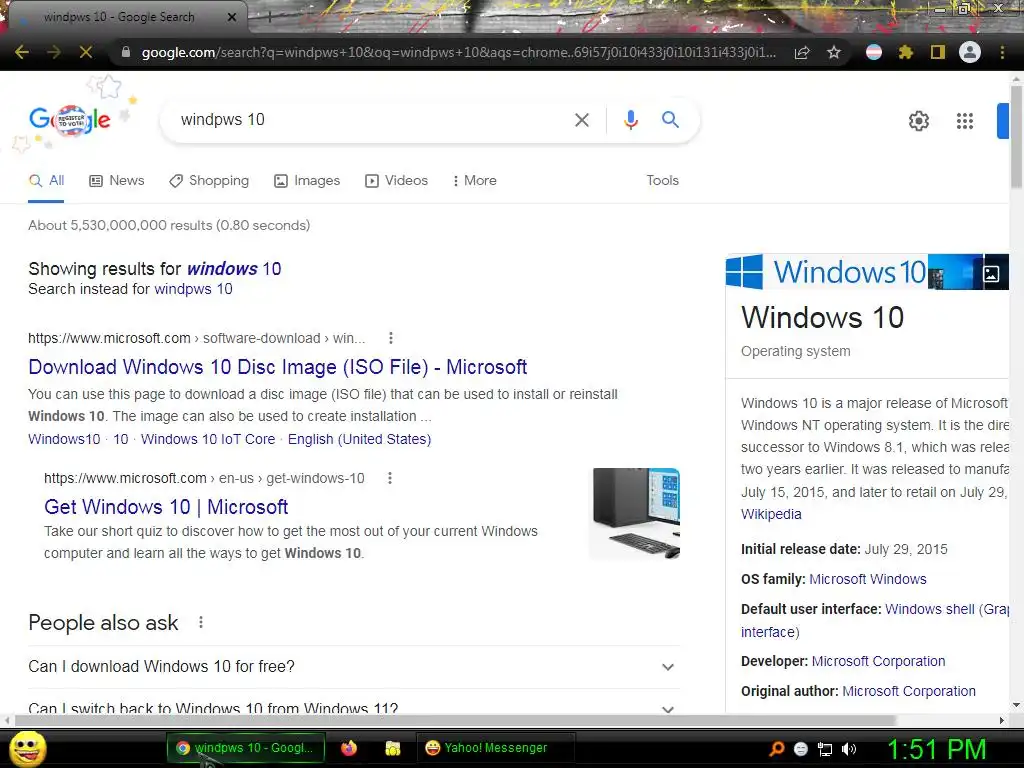Click the 1:51 PM clock
The image size is (1024, 768).
pyautogui.click(x=936, y=749)
